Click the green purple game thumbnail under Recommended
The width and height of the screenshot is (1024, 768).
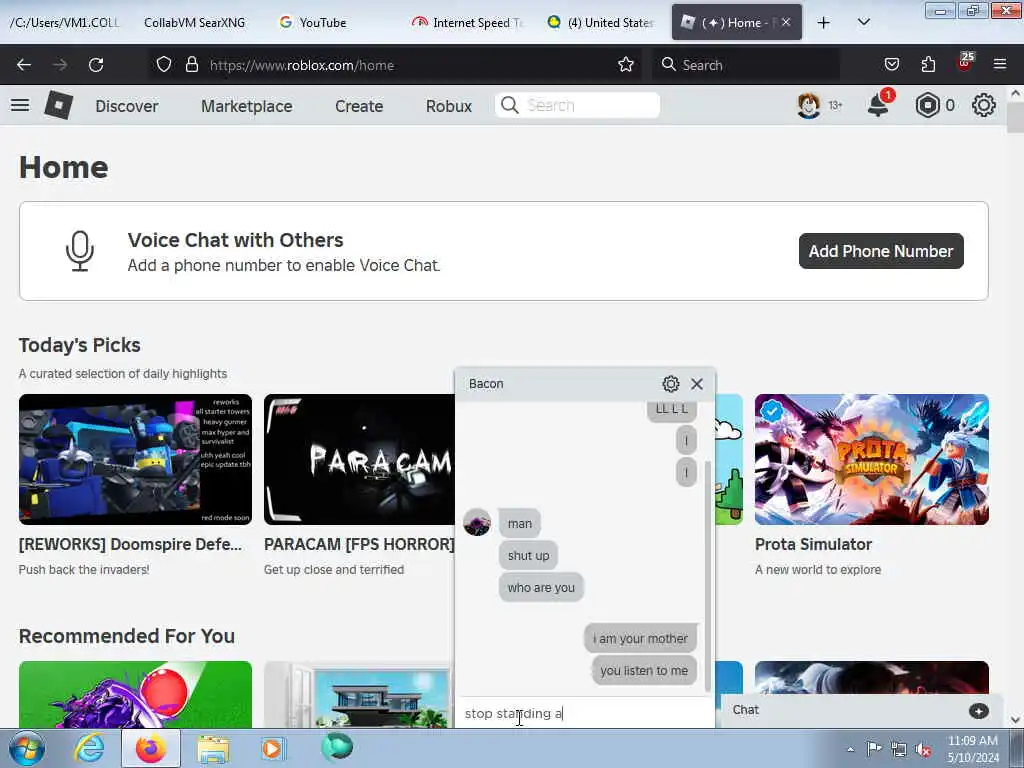[x=135, y=694]
